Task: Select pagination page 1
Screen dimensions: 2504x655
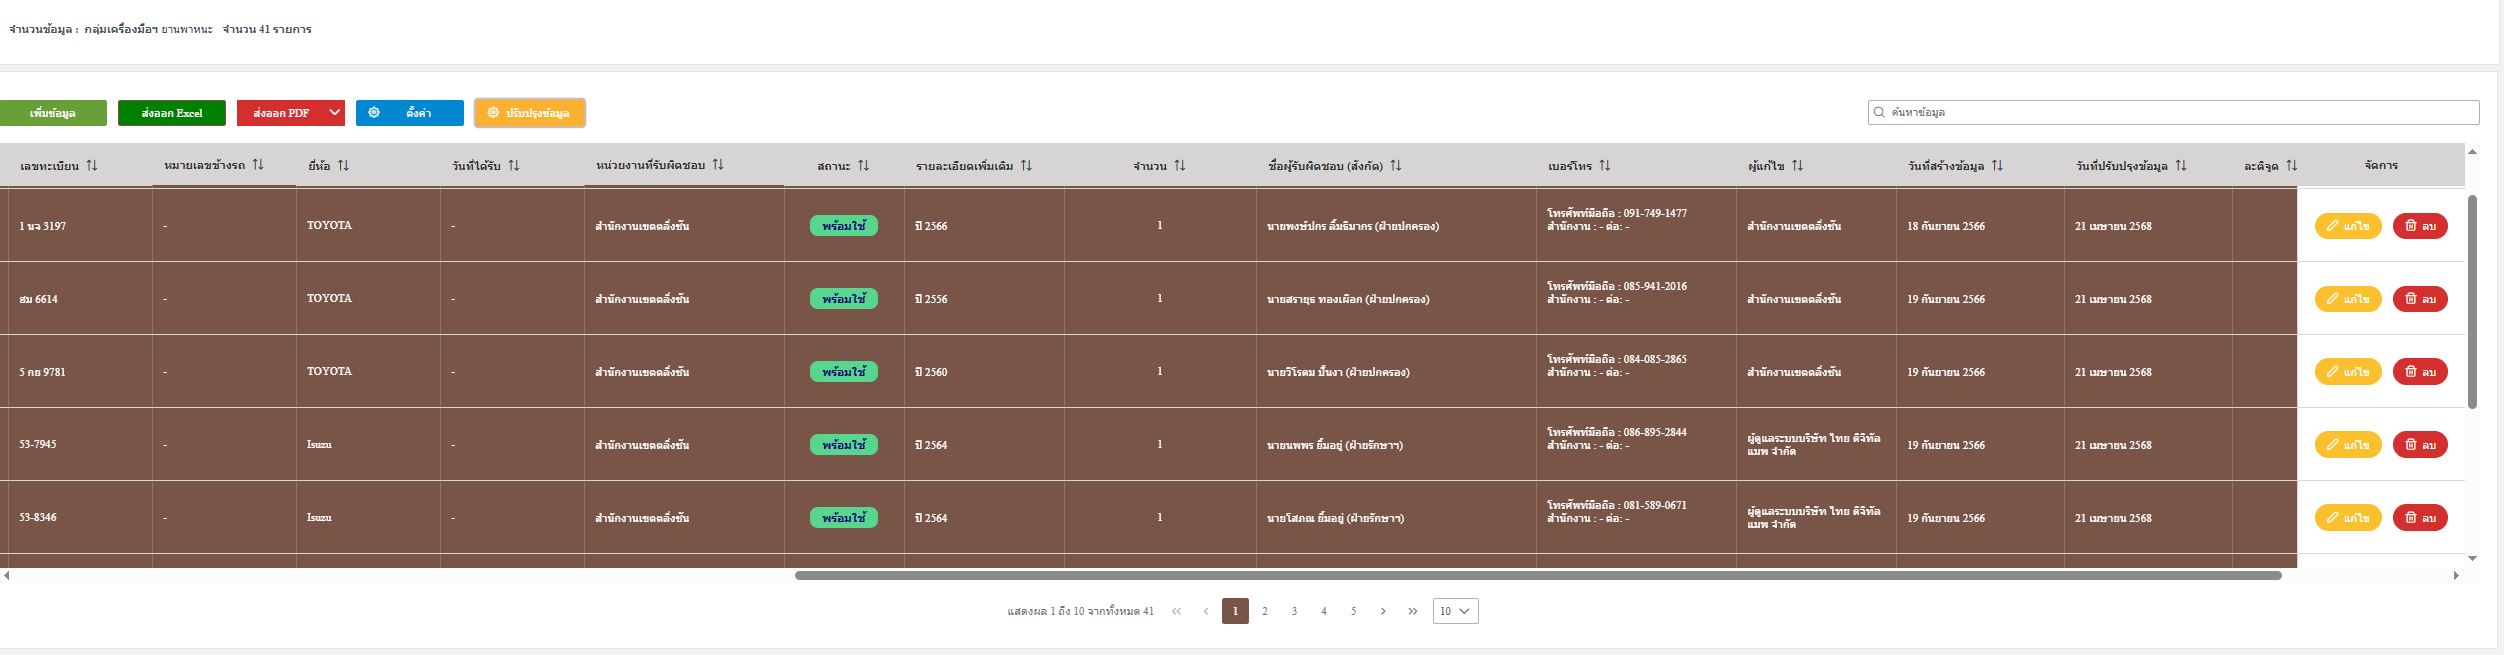Action: point(1235,611)
